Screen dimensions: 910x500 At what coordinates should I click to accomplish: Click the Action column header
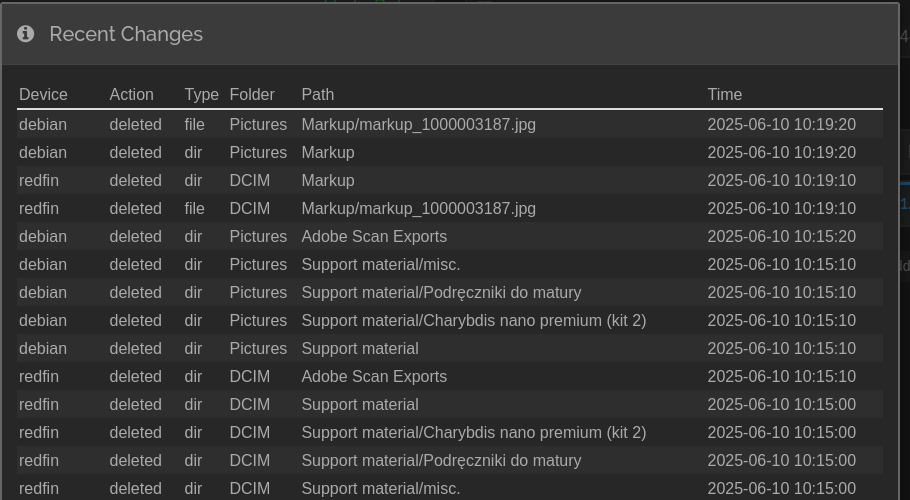coord(131,95)
